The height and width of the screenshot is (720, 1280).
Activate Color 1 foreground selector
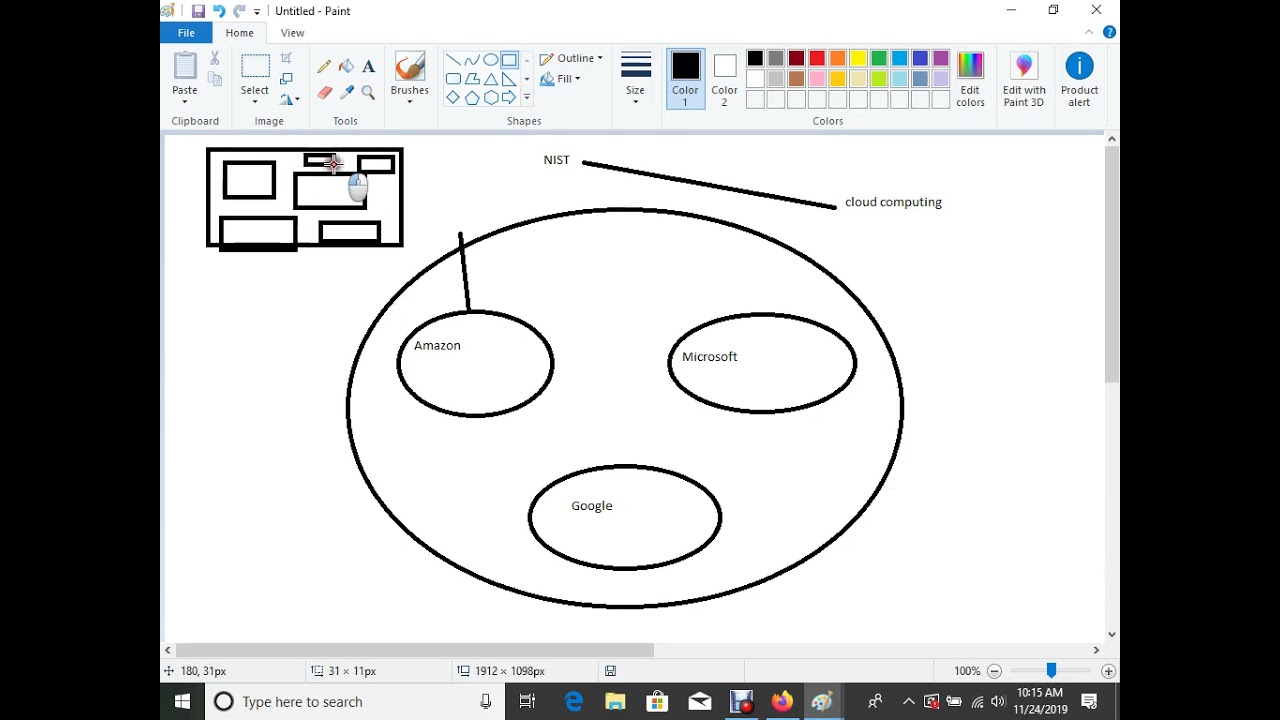pos(686,78)
